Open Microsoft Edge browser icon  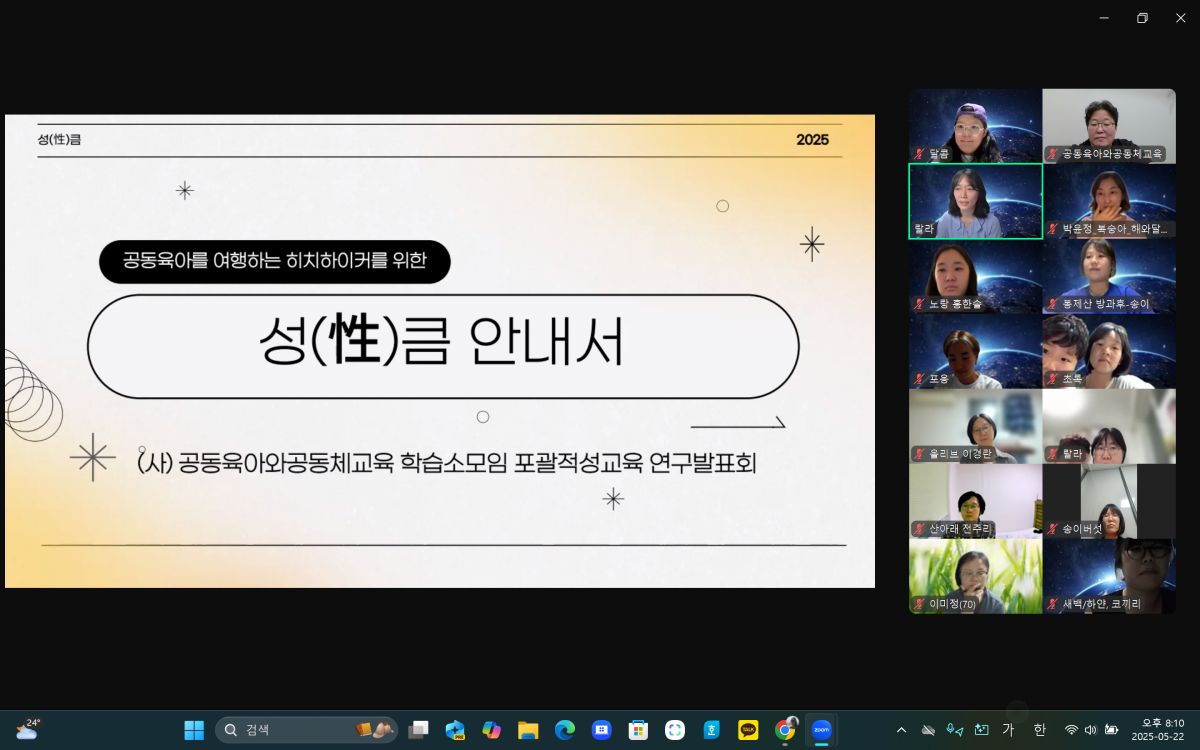pyautogui.click(x=565, y=730)
